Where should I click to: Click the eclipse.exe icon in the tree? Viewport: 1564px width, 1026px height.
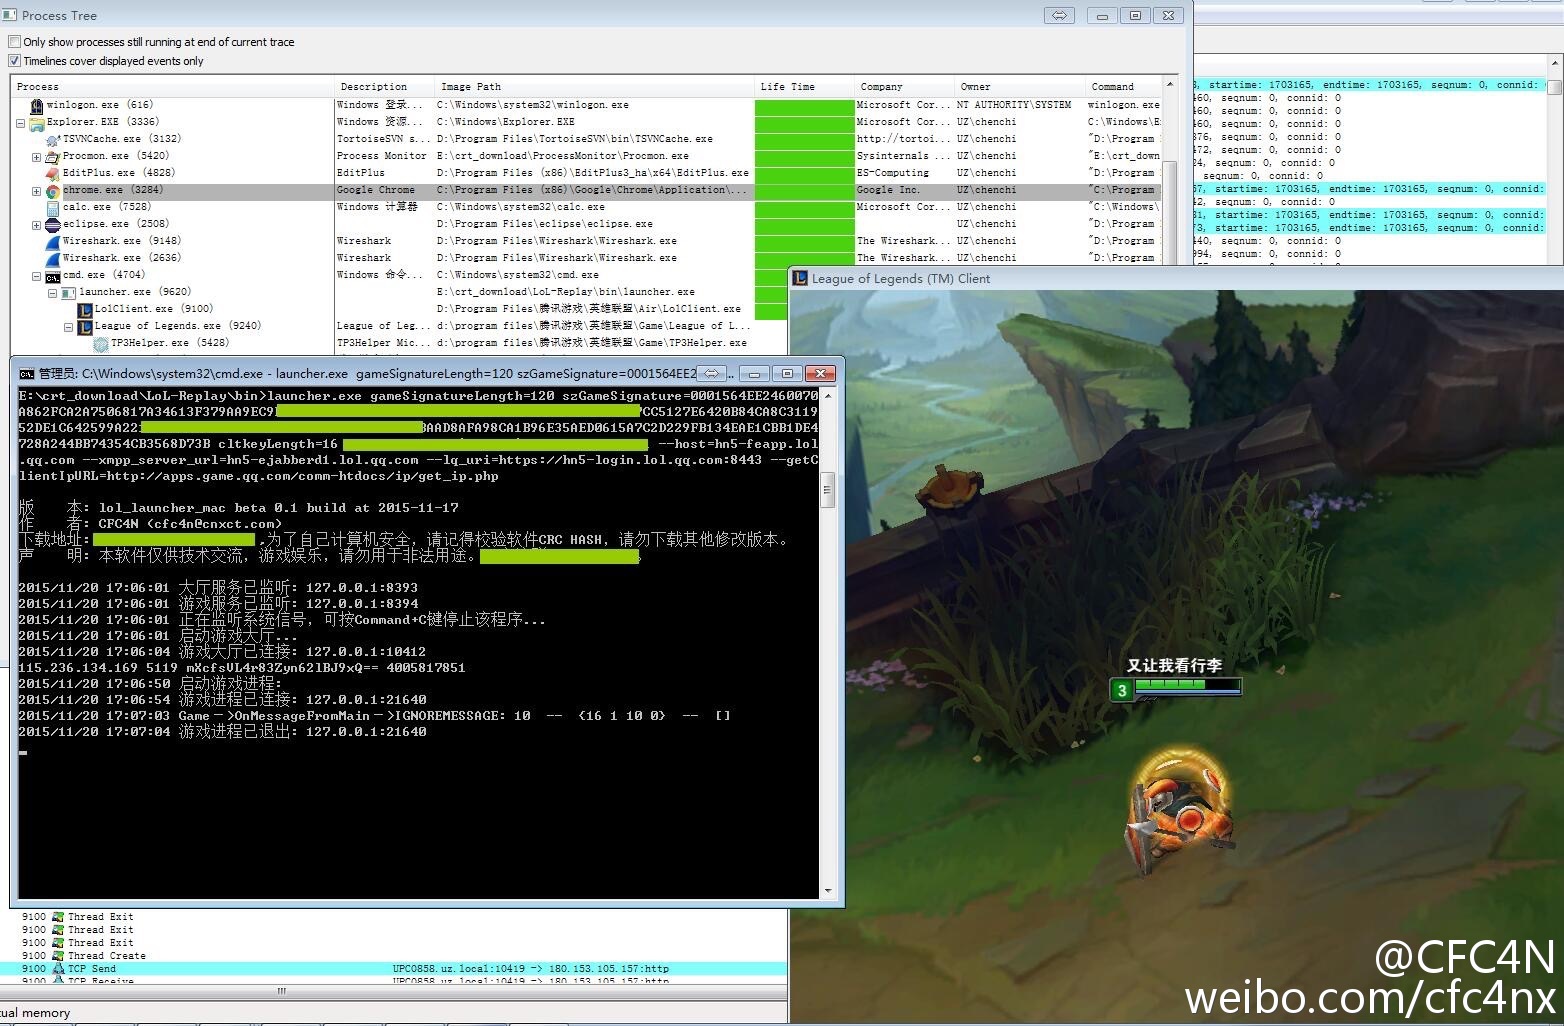53,225
